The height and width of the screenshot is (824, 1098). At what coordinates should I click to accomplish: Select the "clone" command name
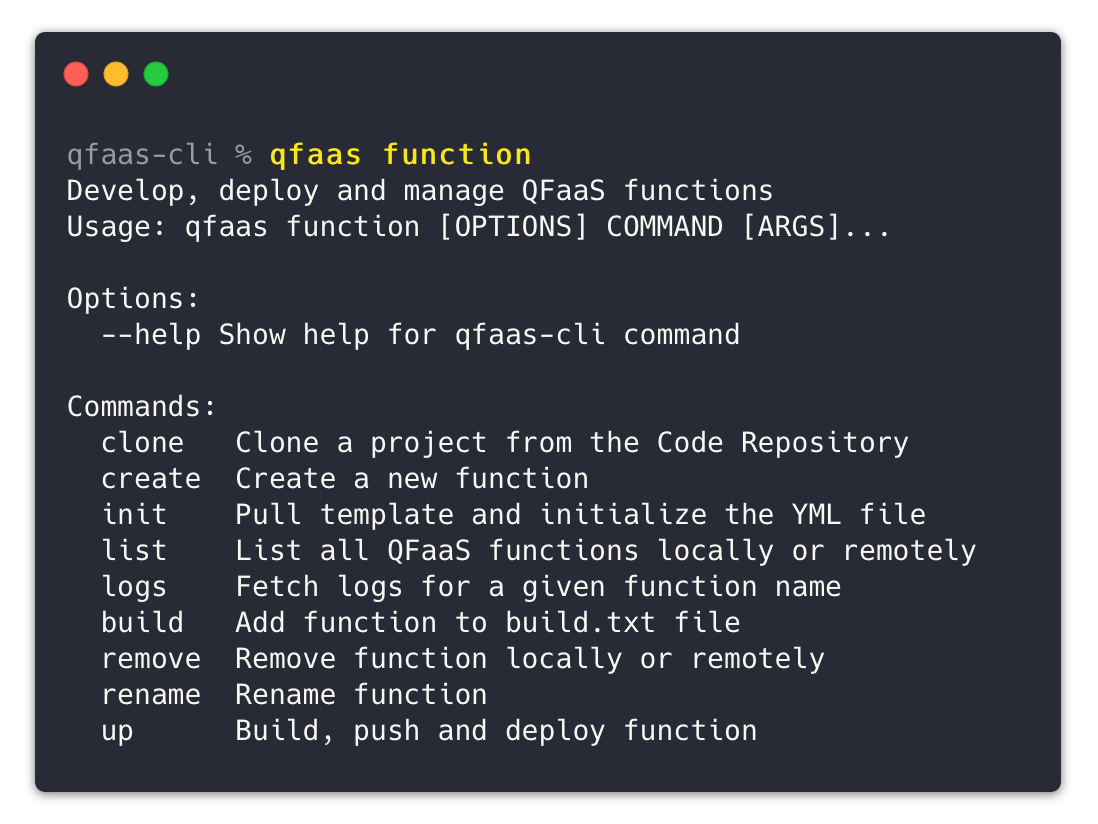point(143,443)
